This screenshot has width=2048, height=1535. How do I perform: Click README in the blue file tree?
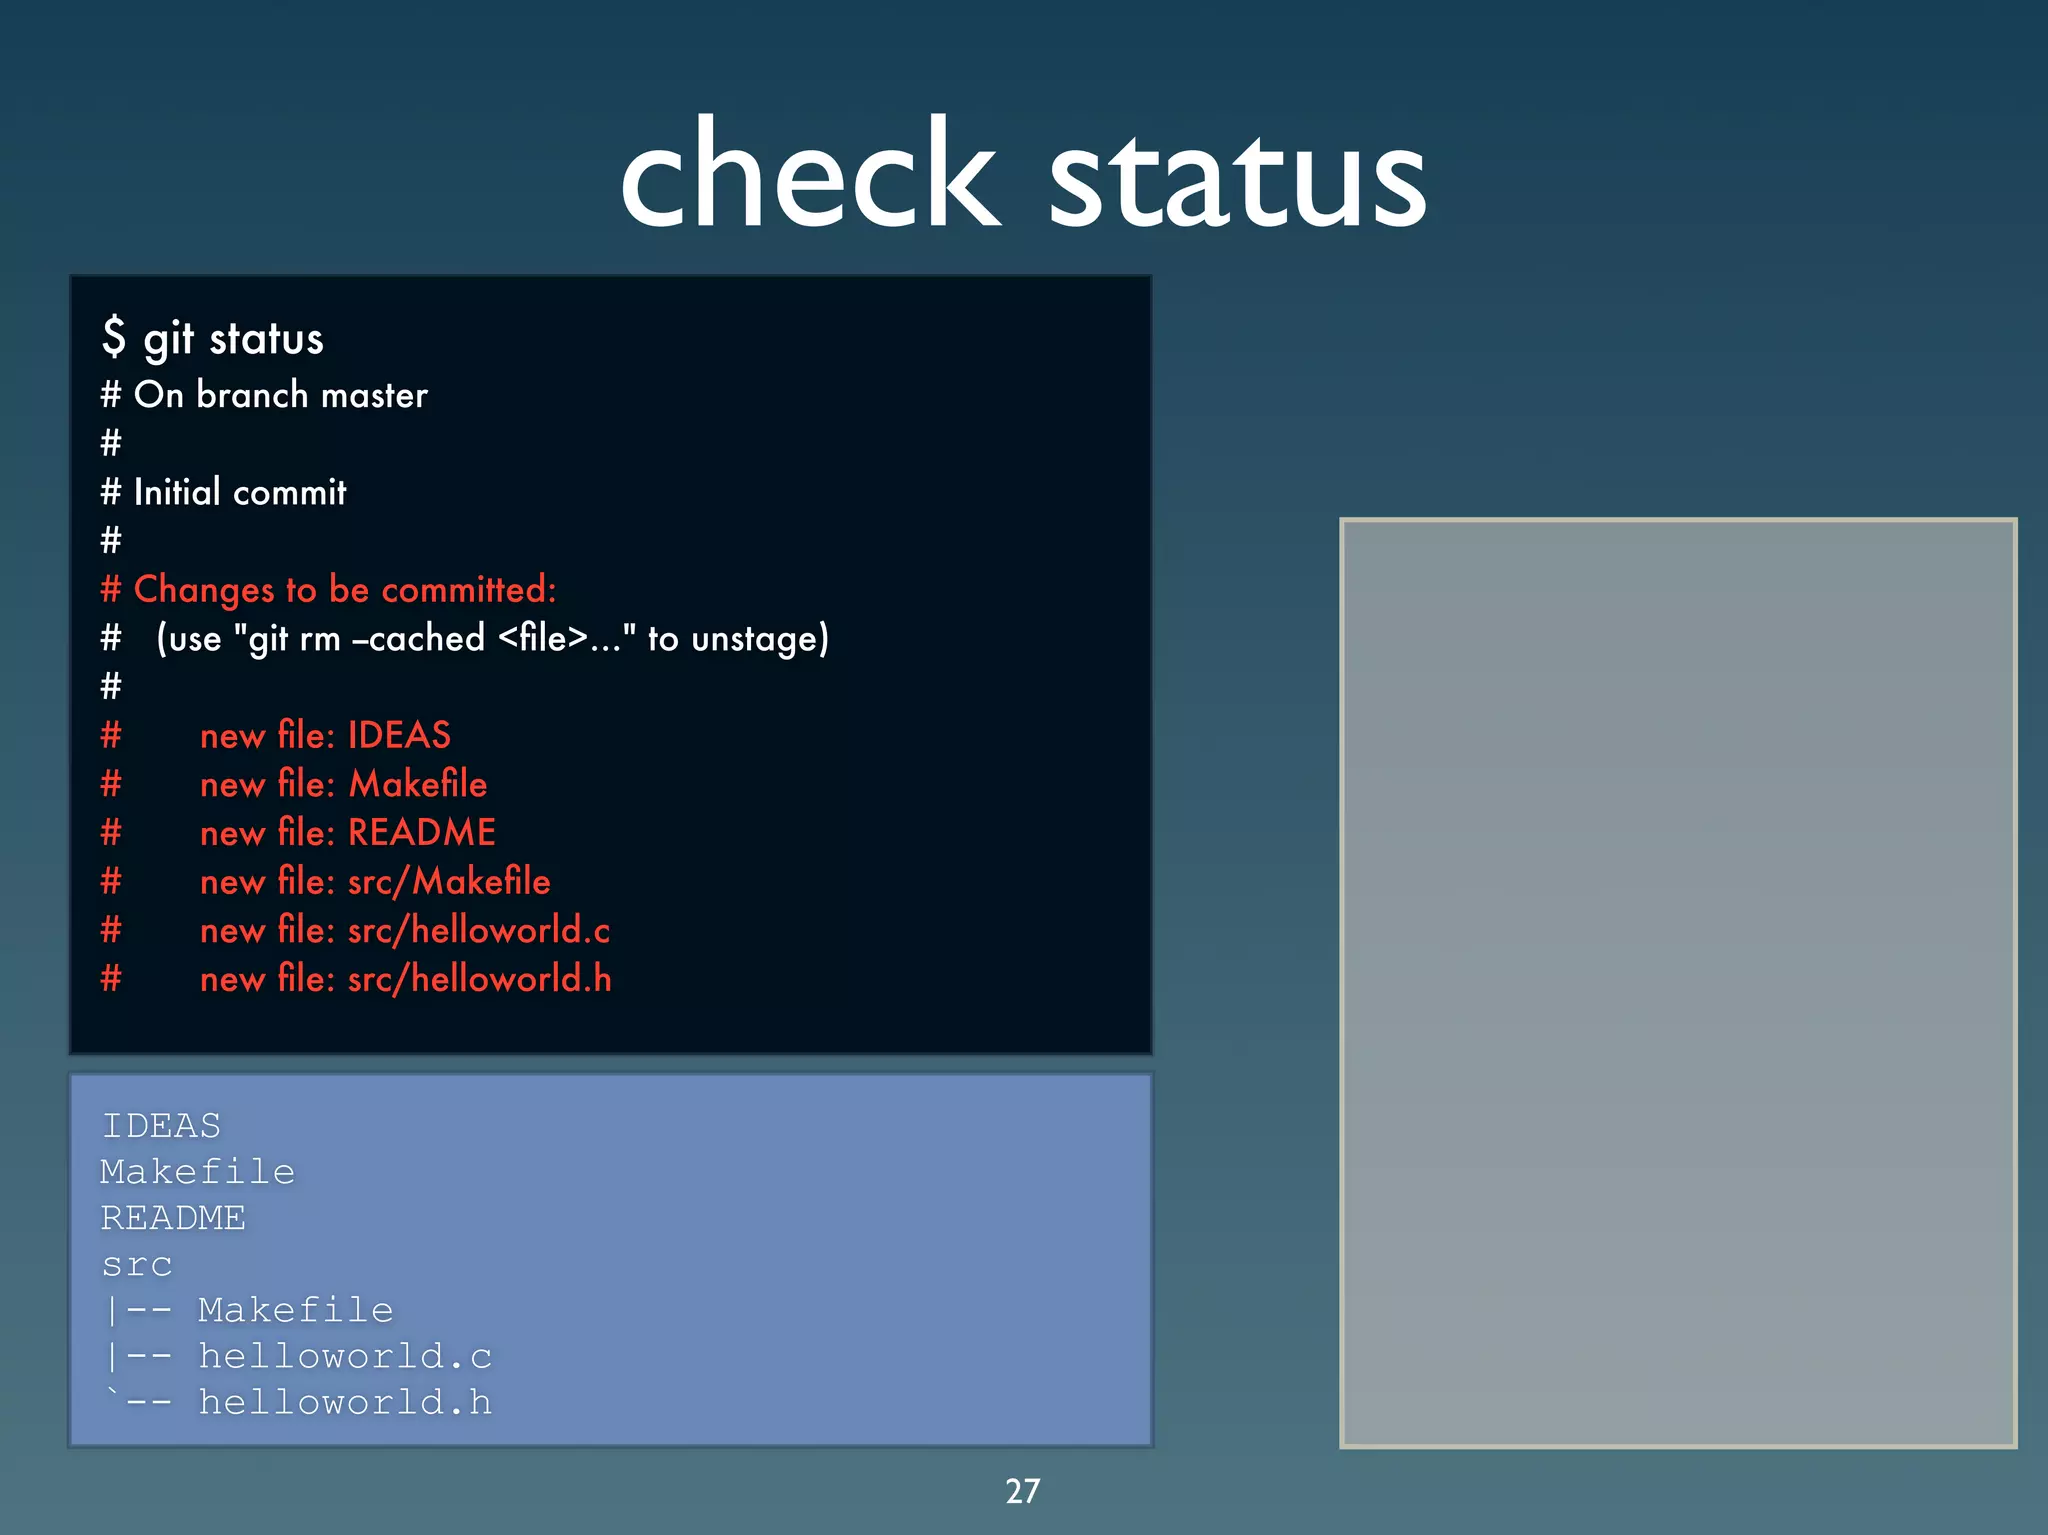click(x=173, y=1218)
